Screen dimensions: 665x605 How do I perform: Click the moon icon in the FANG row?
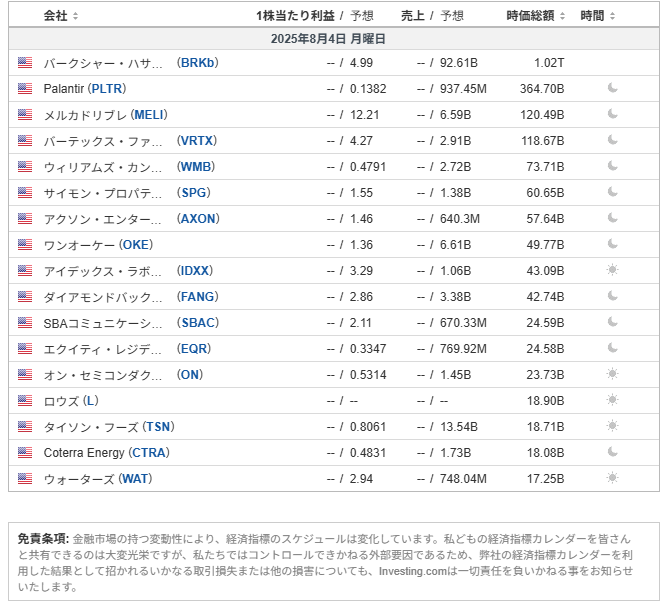point(612,296)
